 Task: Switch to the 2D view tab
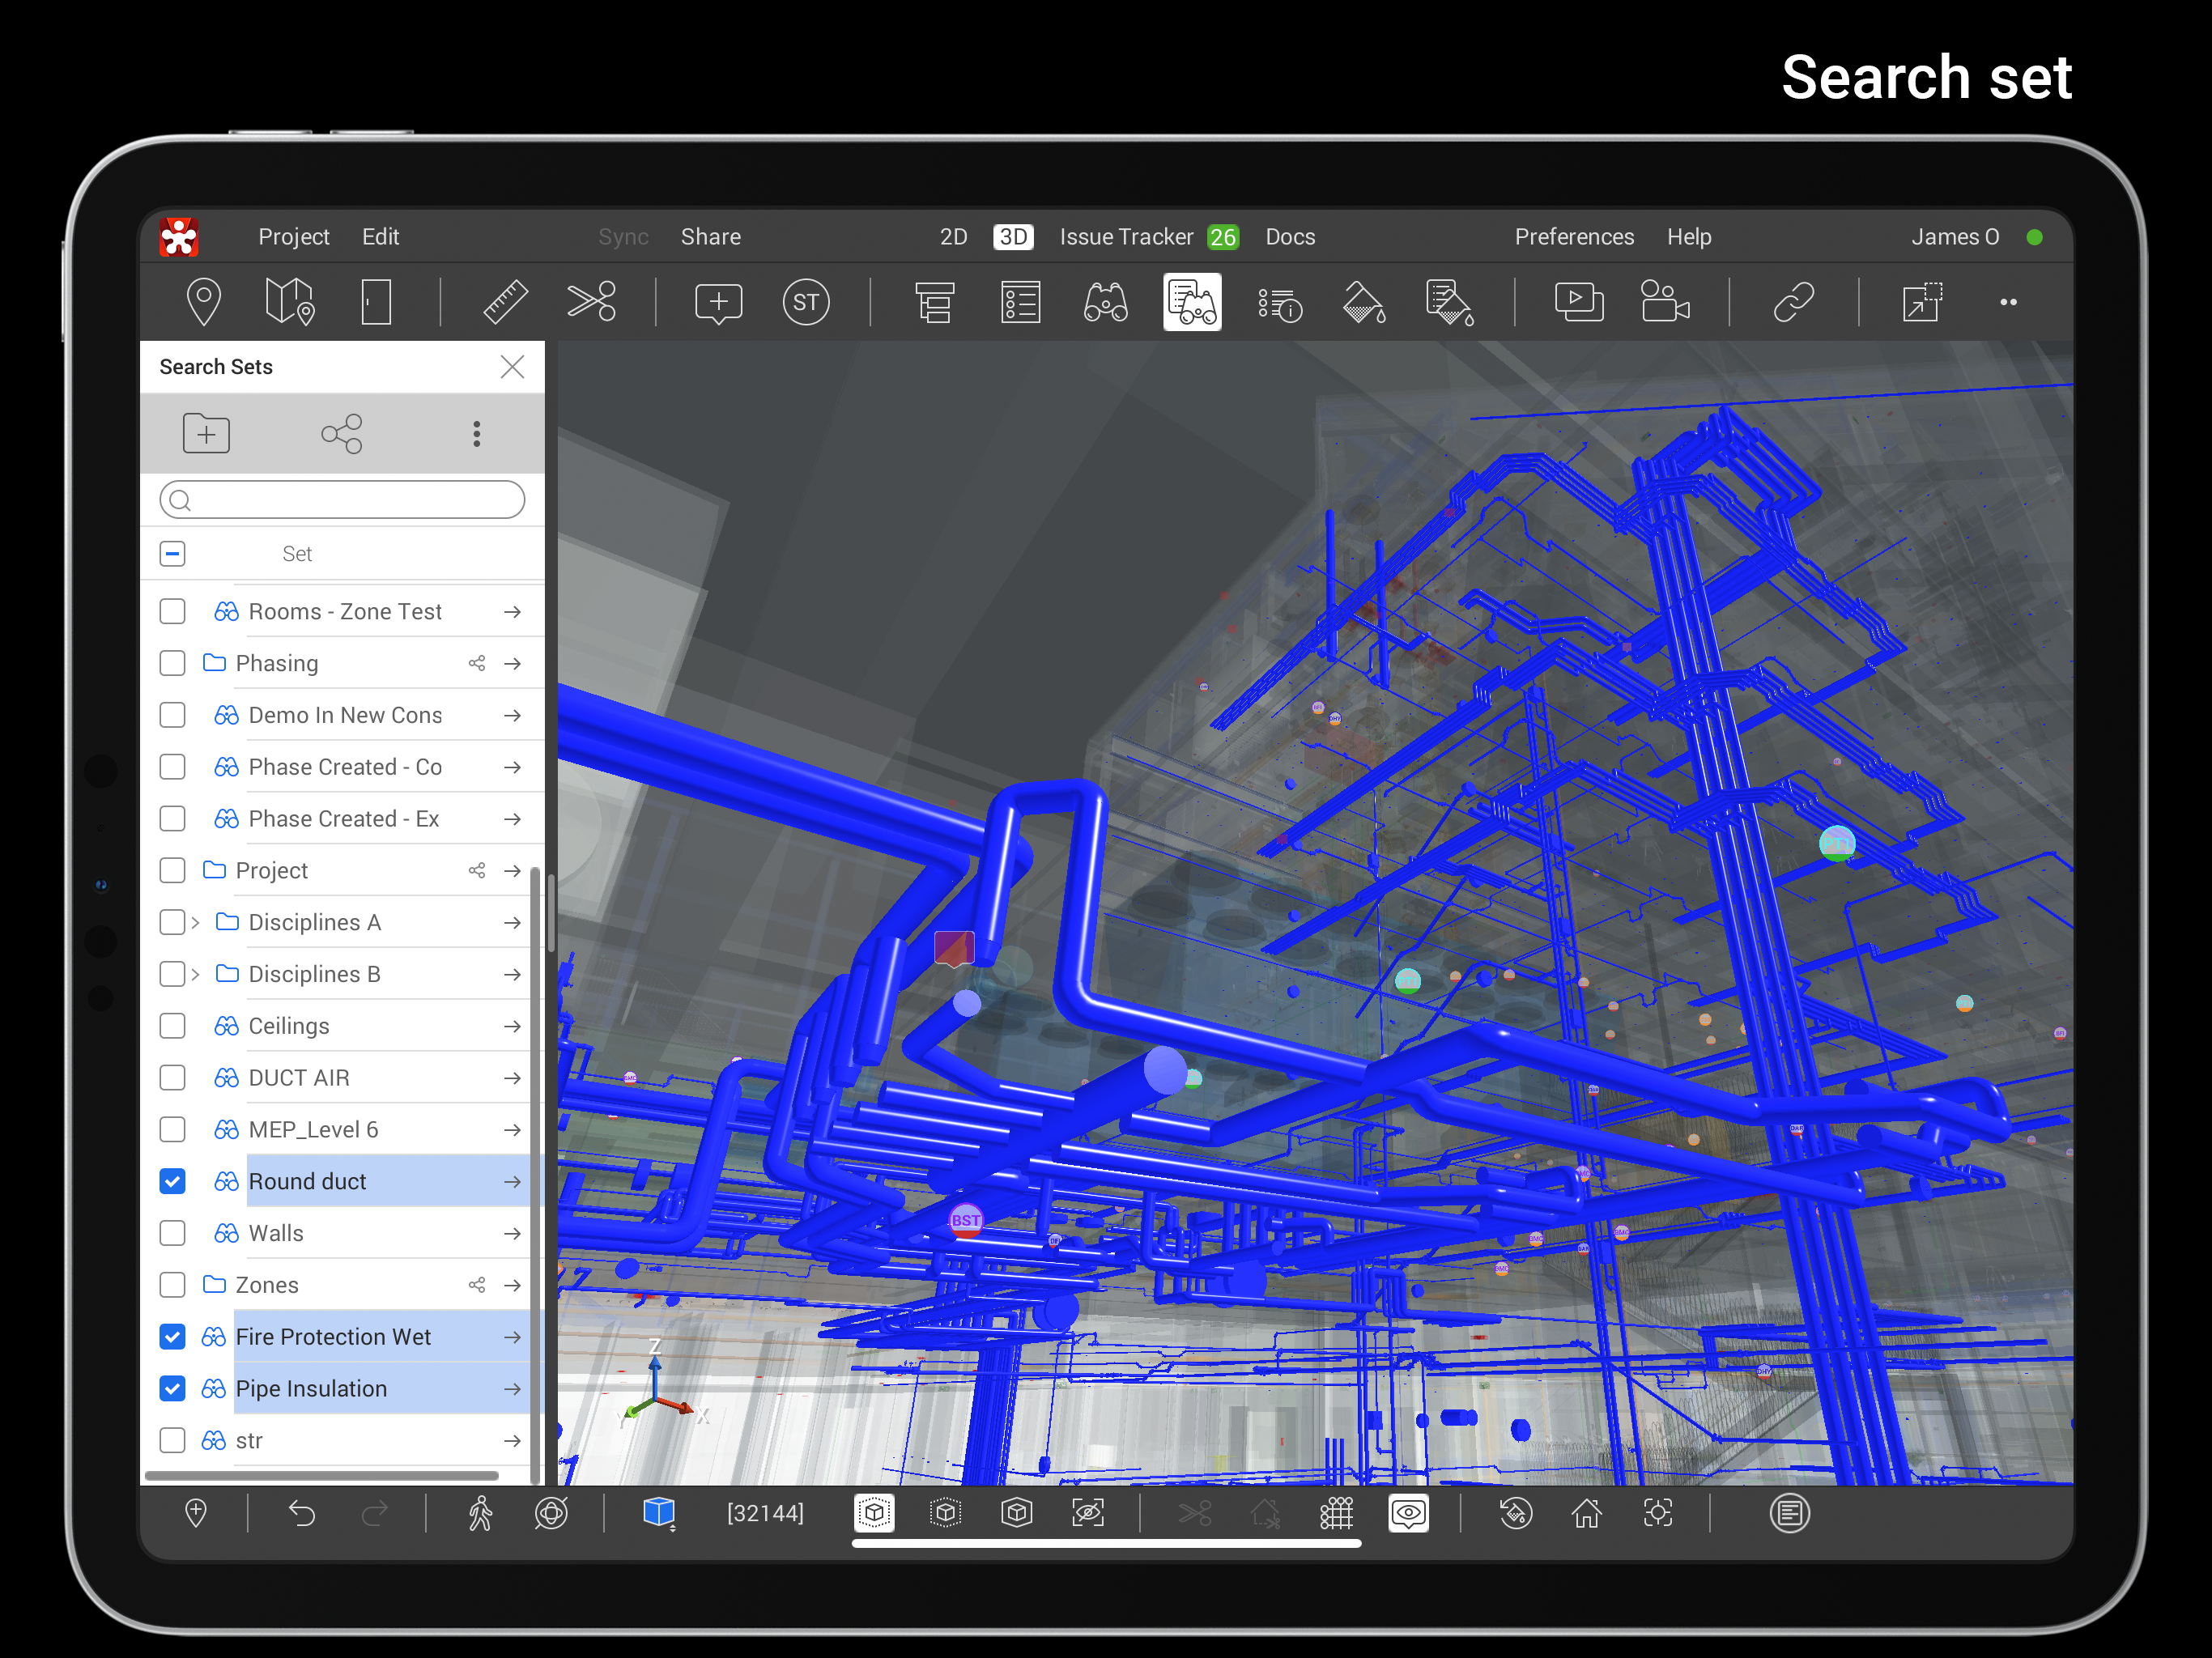pyautogui.click(x=953, y=237)
